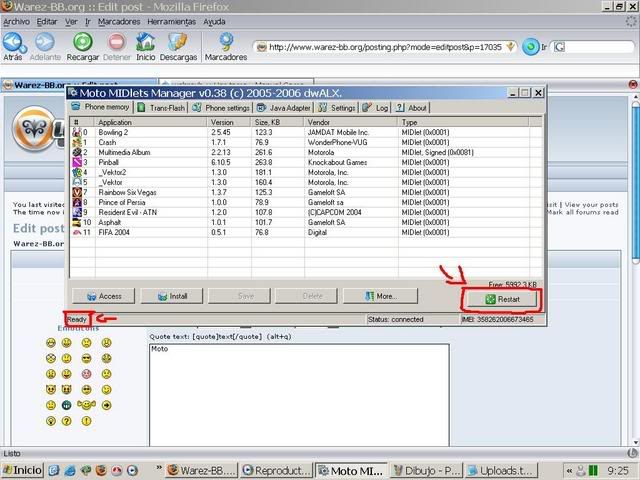Click the Rainbow Six Vegas row icon
The height and width of the screenshot is (480, 640).
pyautogui.click(x=77, y=192)
